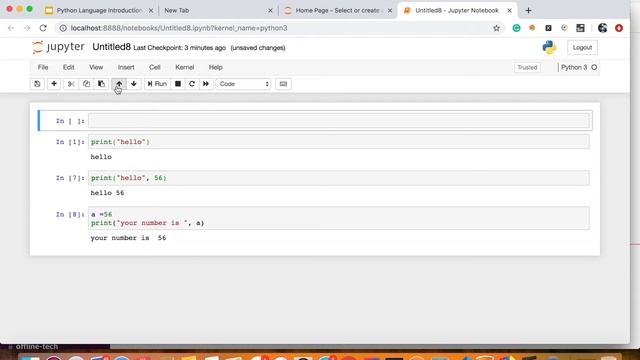The image size is (640, 360).
Task: Close the New Tab browser tab
Action: (x=270, y=11)
